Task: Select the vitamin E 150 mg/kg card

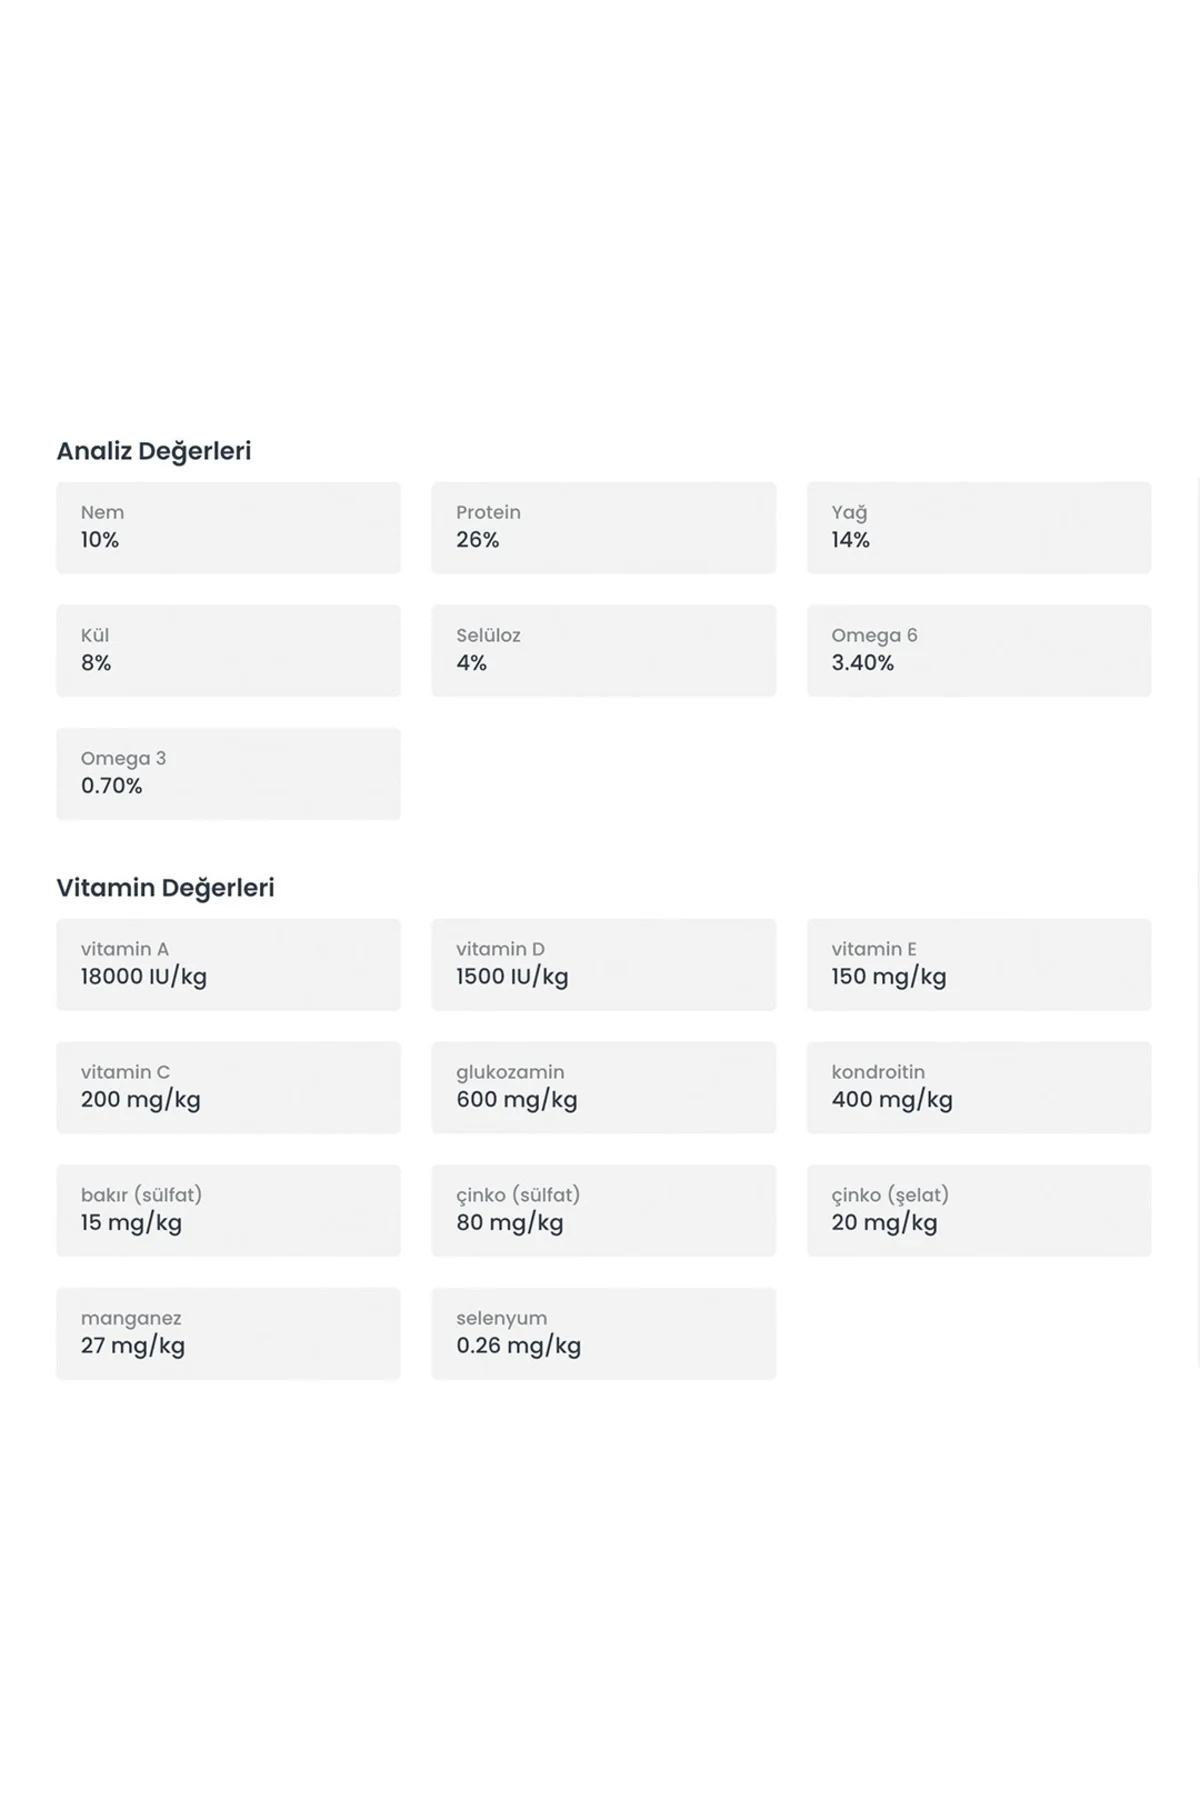Action: 979,965
